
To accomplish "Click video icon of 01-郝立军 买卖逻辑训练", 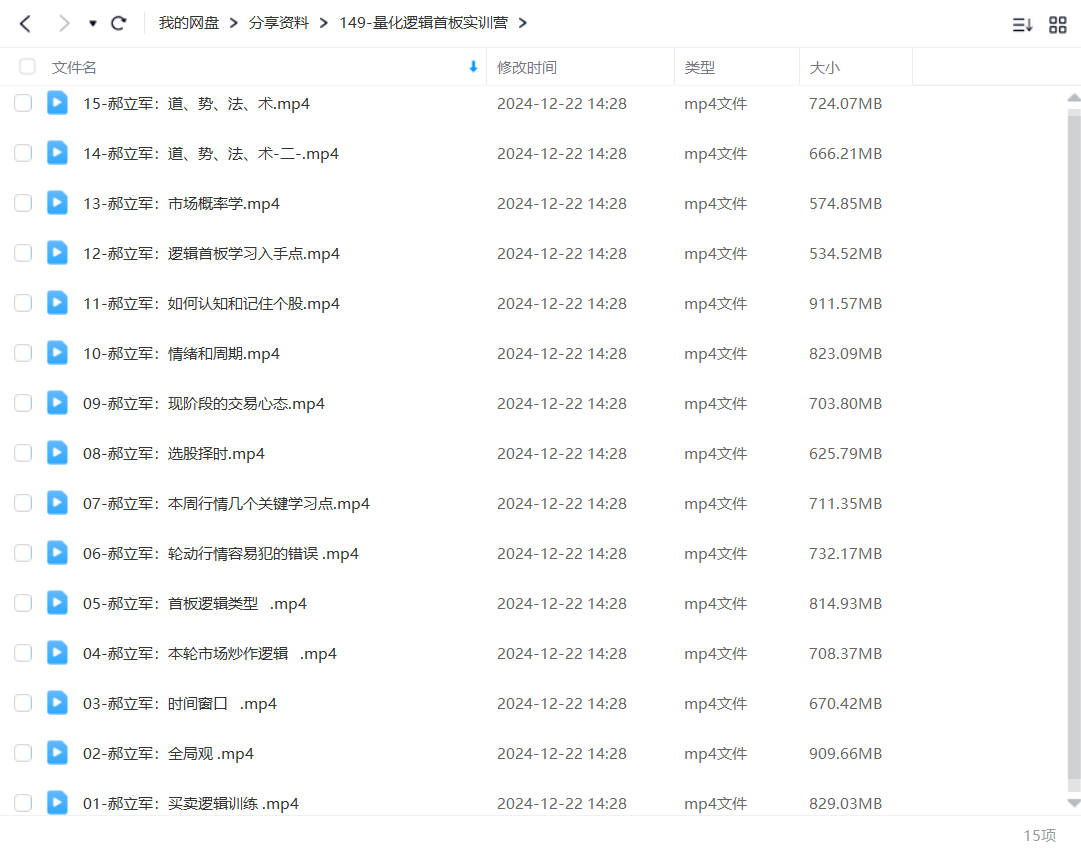I will (x=57, y=802).
